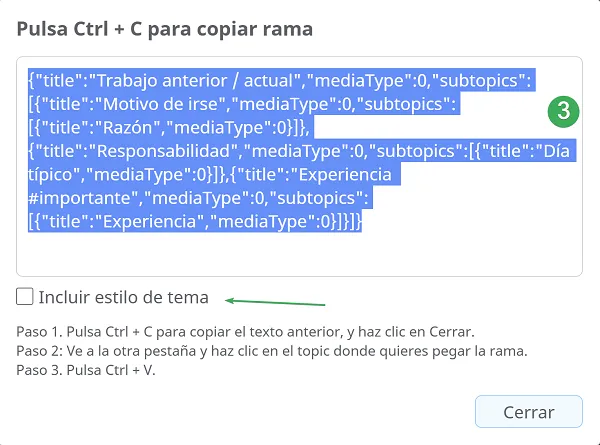Viewport: 600px width, 445px height.
Task: Click the word típico in the JSON text
Action: tap(52, 175)
